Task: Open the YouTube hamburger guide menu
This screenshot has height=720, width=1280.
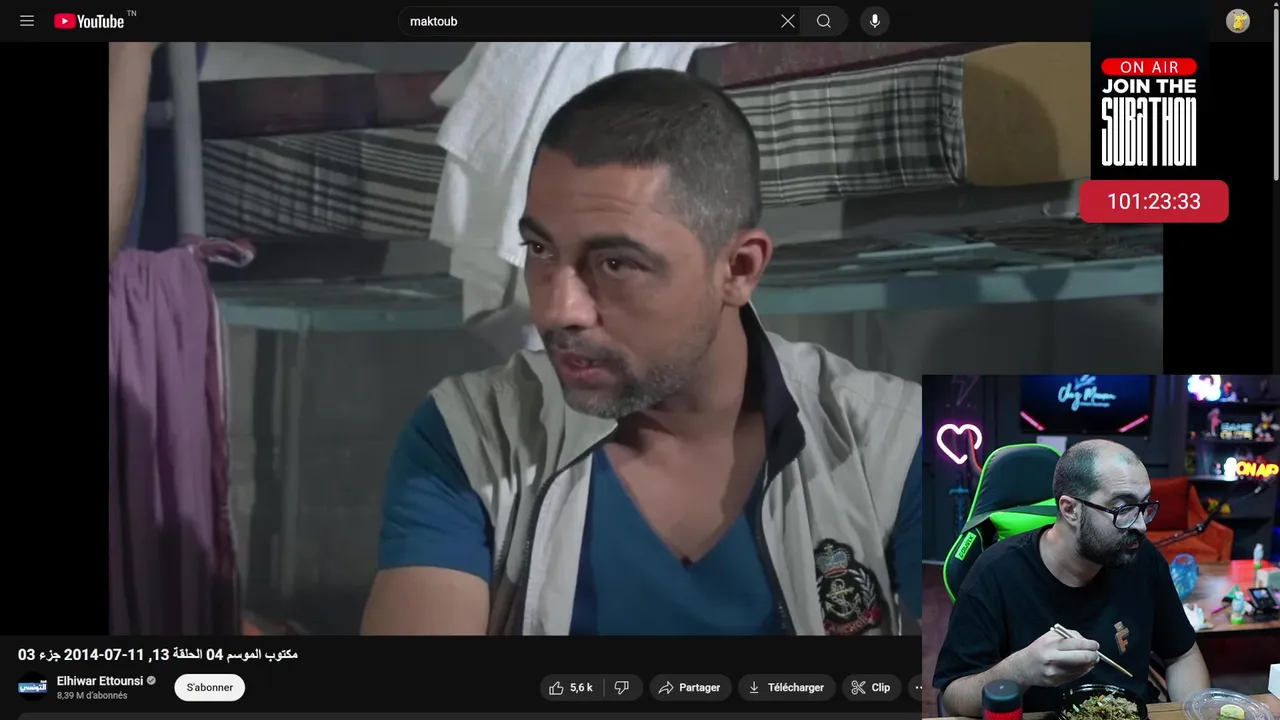Action: point(27,21)
